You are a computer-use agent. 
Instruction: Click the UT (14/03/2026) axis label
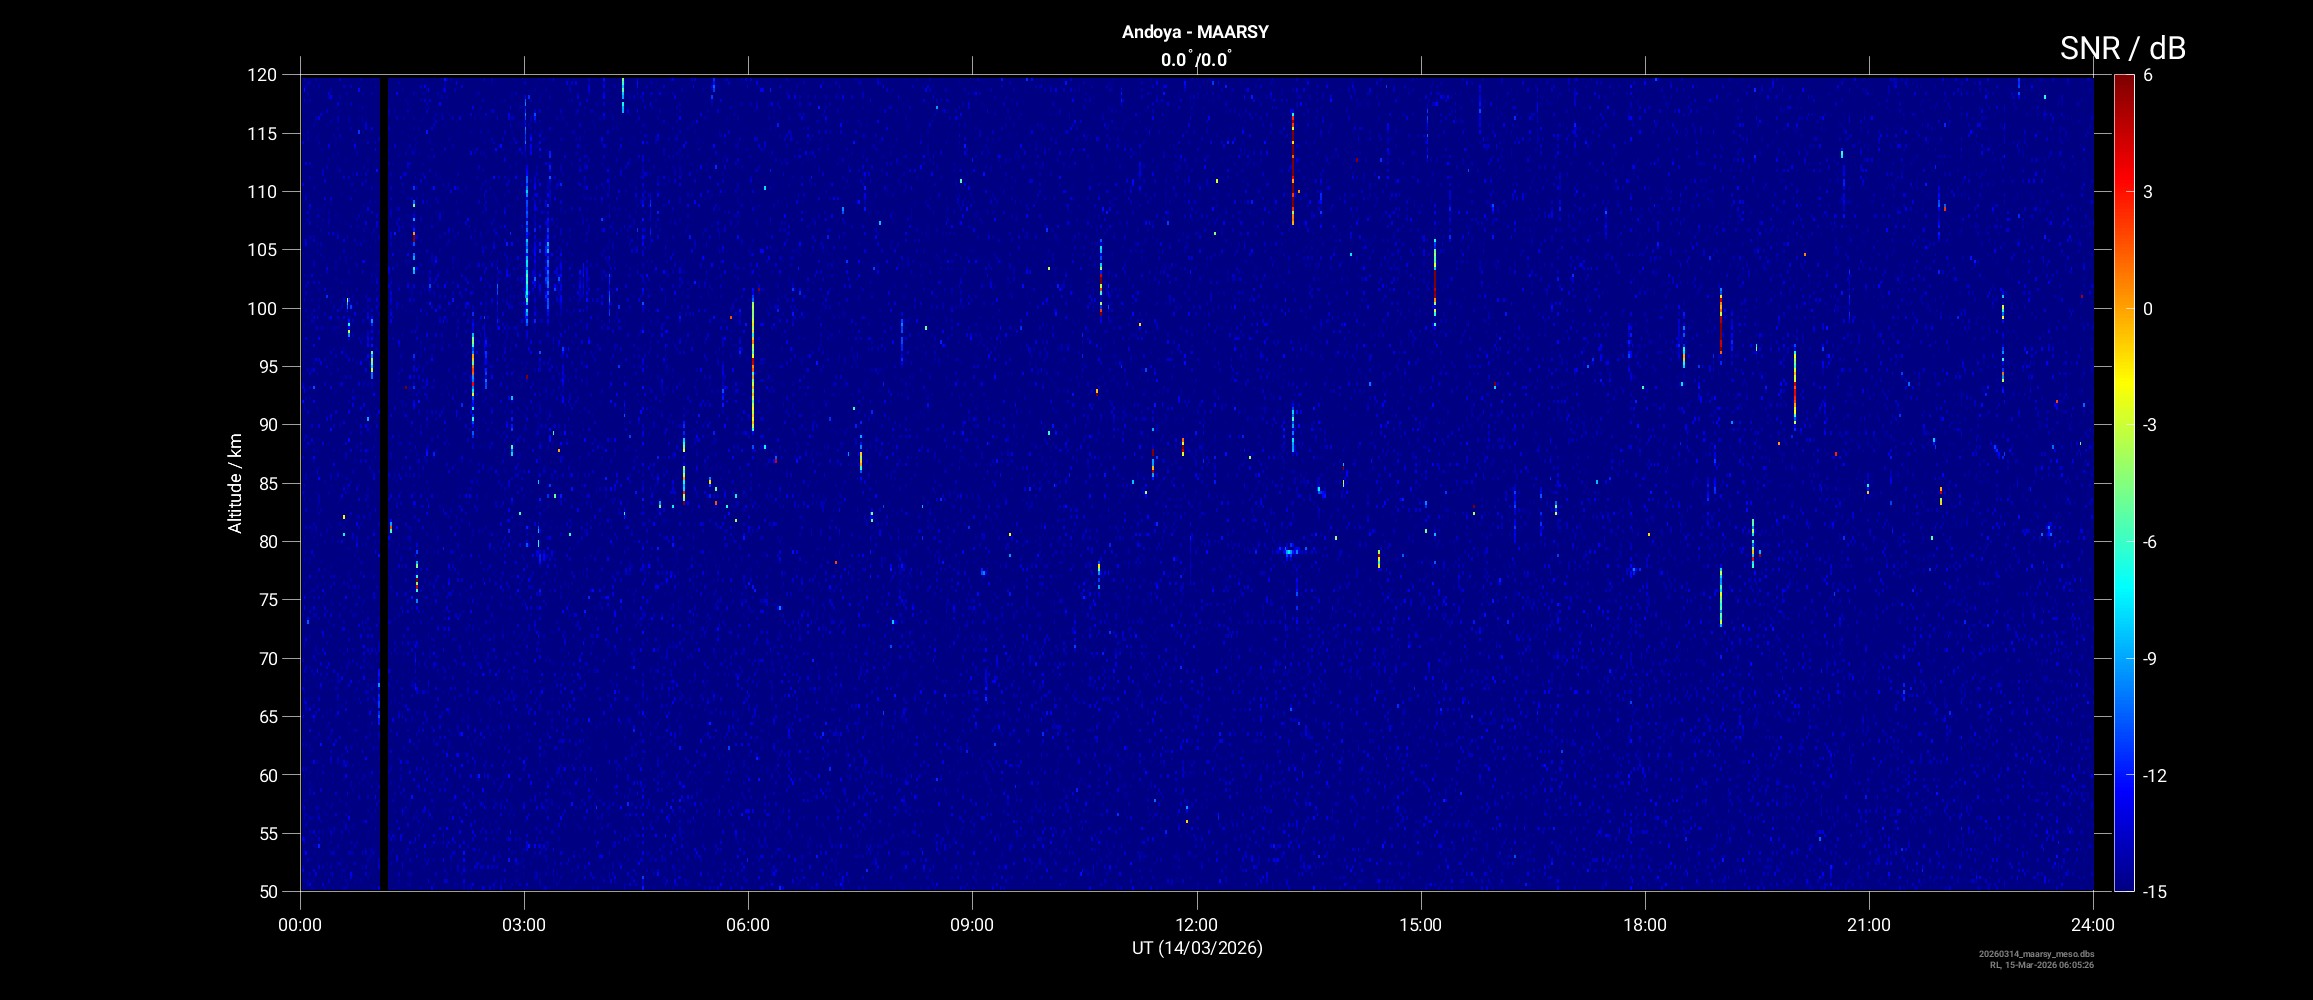[1197, 948]
